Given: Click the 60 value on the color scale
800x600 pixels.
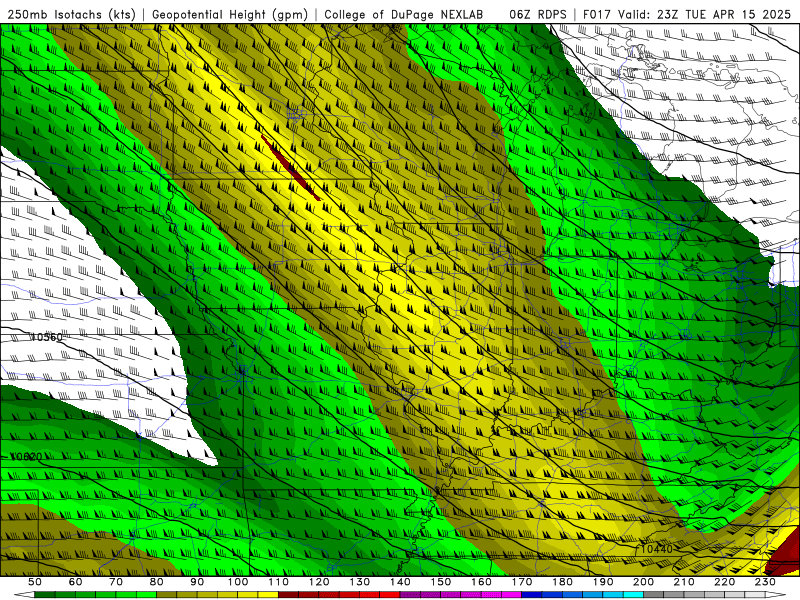Looking at the screenshot, I should (75, 582).
